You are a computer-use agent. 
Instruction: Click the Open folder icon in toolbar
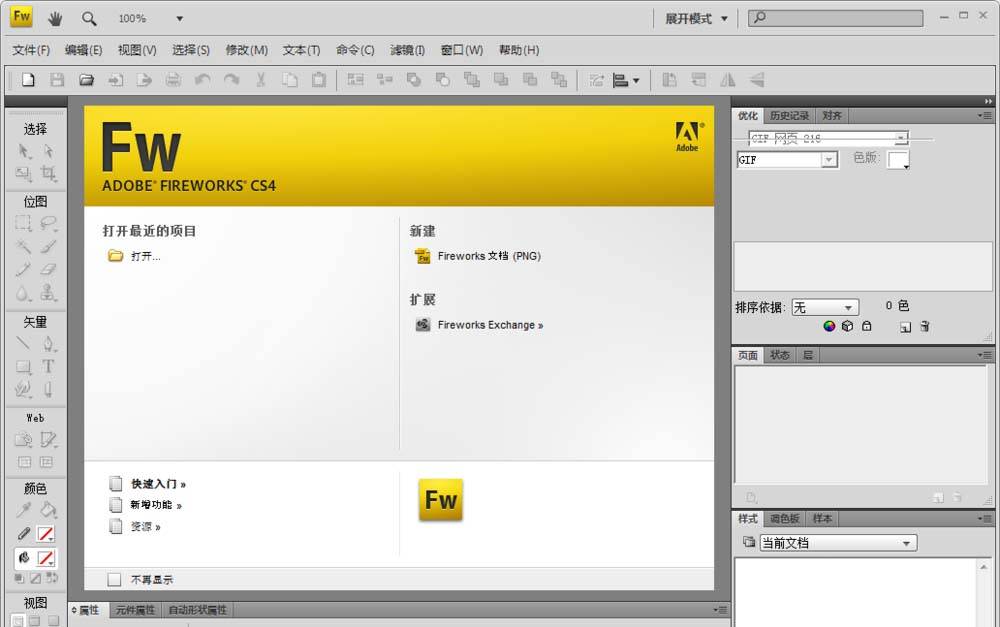[86, 80]
